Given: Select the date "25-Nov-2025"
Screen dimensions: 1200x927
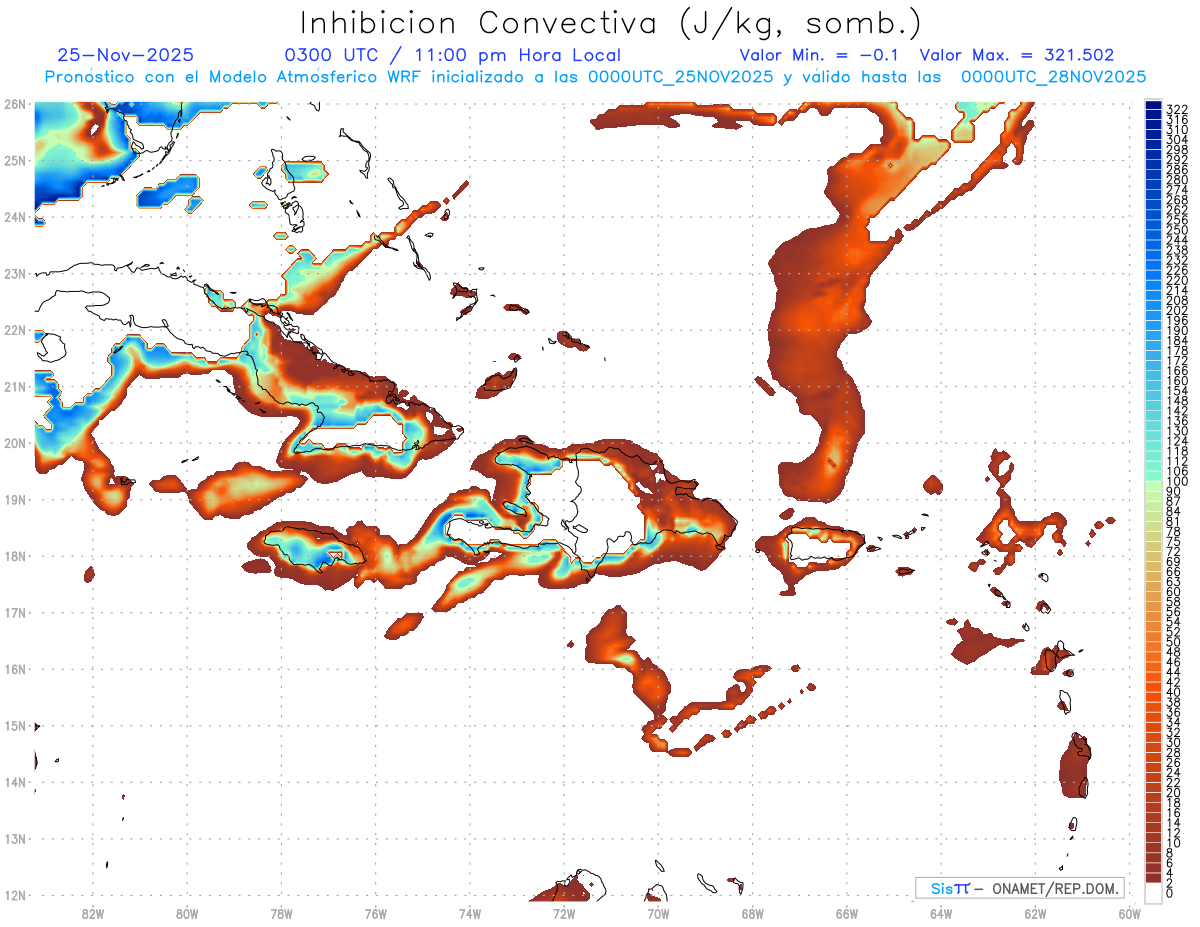Looking at the screenshot, I should (x=126, y=56).
